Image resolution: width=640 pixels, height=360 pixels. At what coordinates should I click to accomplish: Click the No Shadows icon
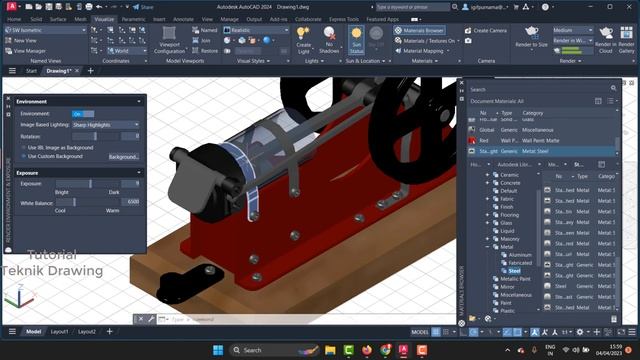329,33
